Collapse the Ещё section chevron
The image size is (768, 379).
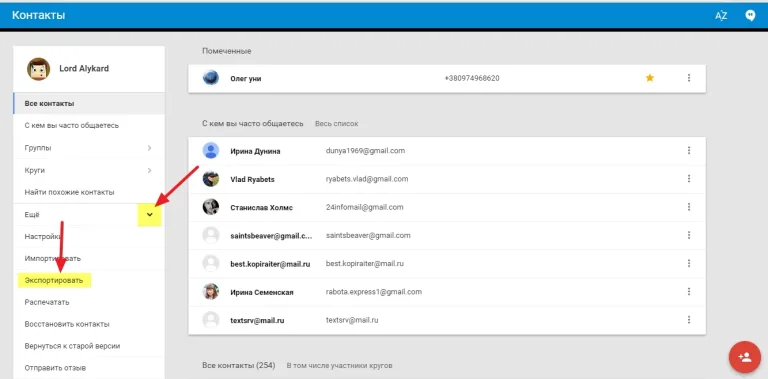click(150, 215)
